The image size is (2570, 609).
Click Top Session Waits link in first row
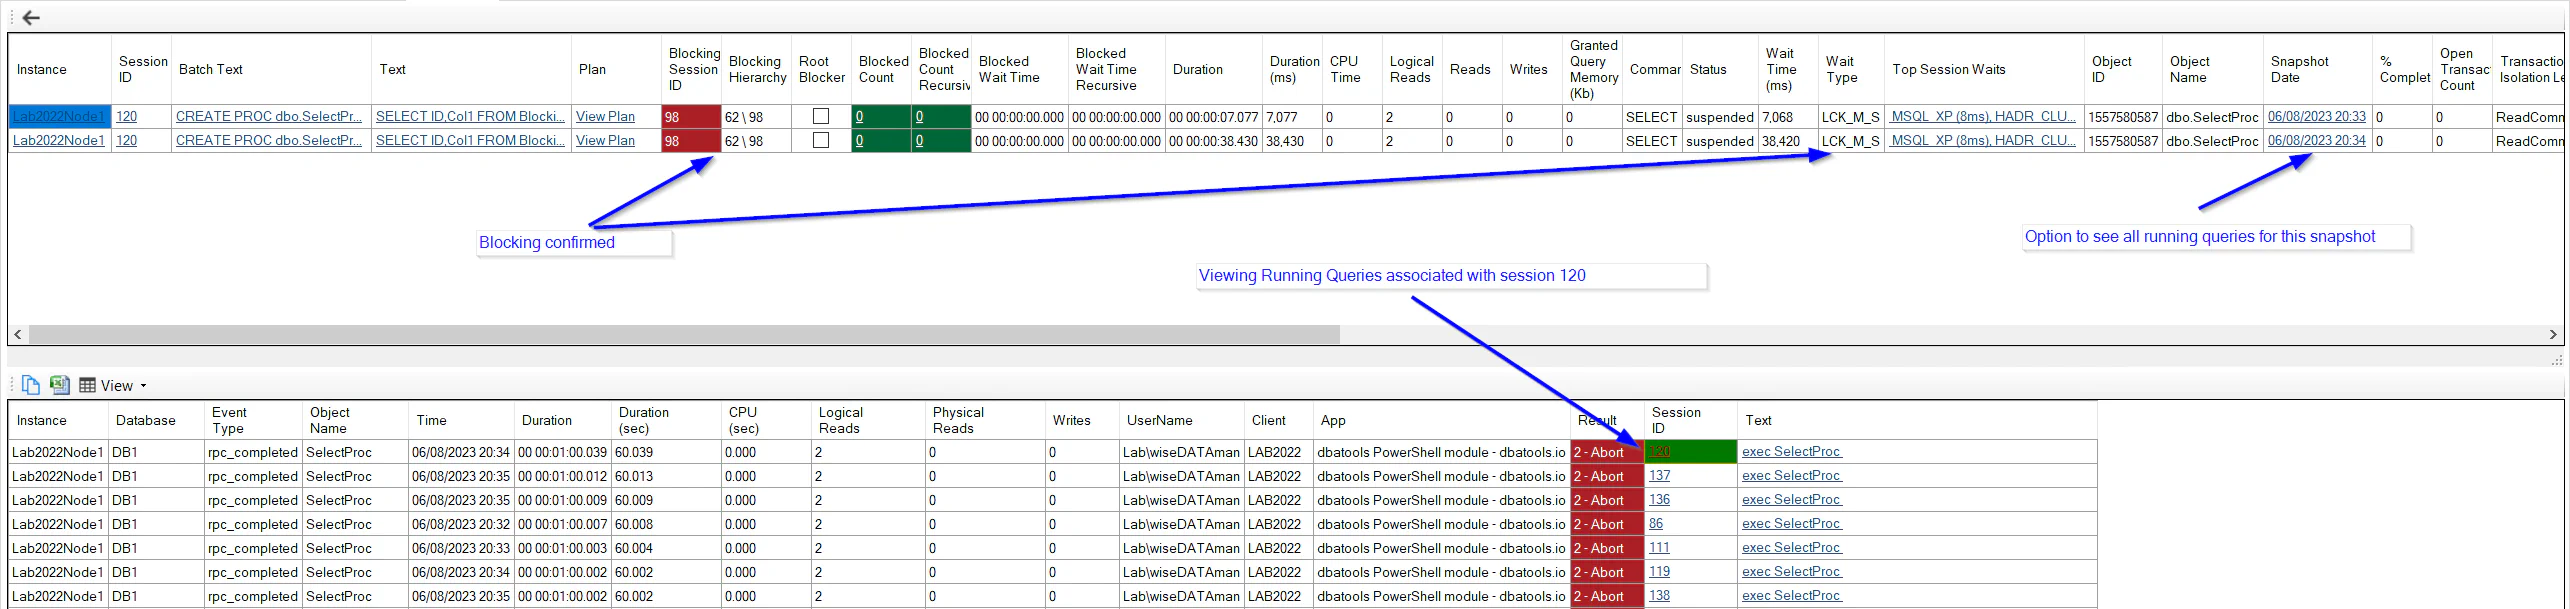[x=1982, y=117]
